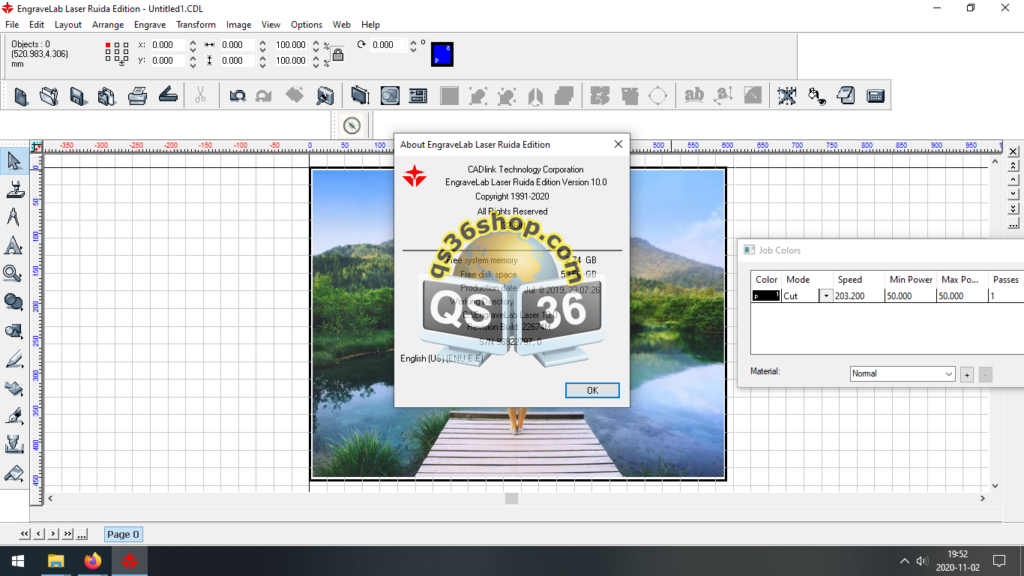Click the Speed value 203.200 cell
Image resolution: width=1024 pixels, height=576 pixels.
tap(858, 296)
